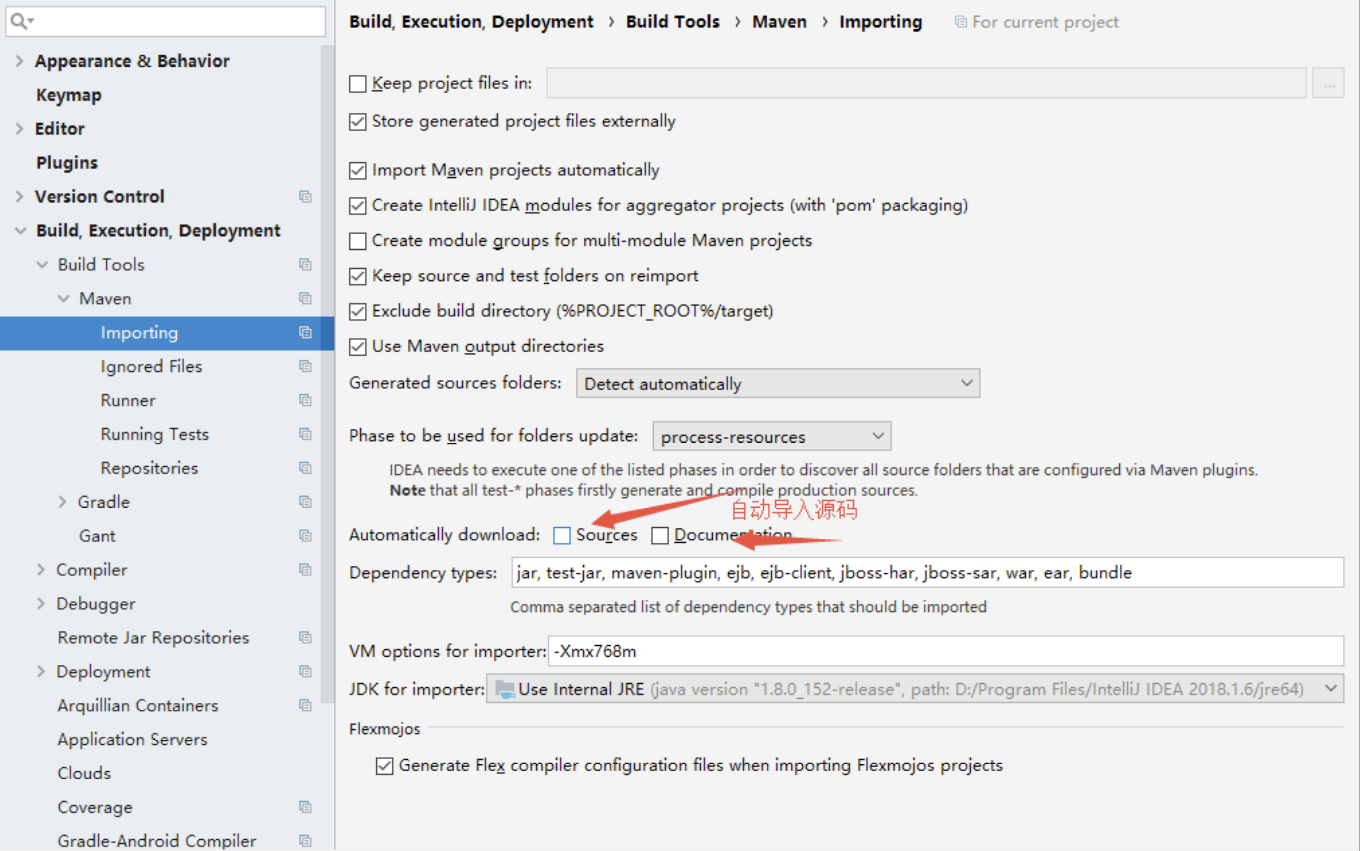Screen dimensions: 1360x851
Task: Click project-level icon on Deployment row
Action: [305, 672]
